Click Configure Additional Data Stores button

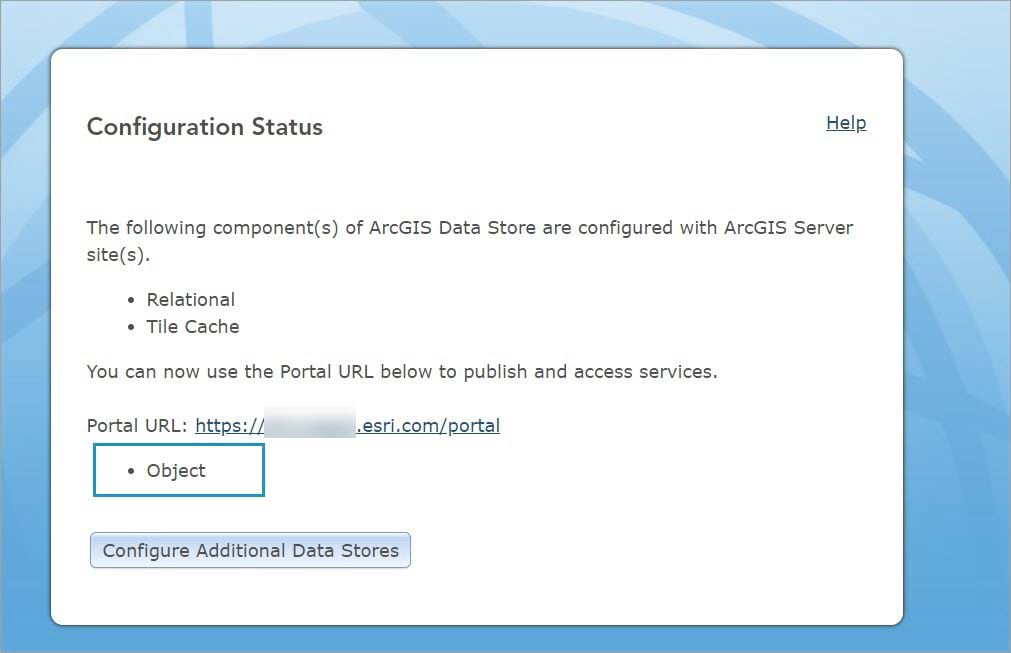pyautogui.click(x=250, y=551)
